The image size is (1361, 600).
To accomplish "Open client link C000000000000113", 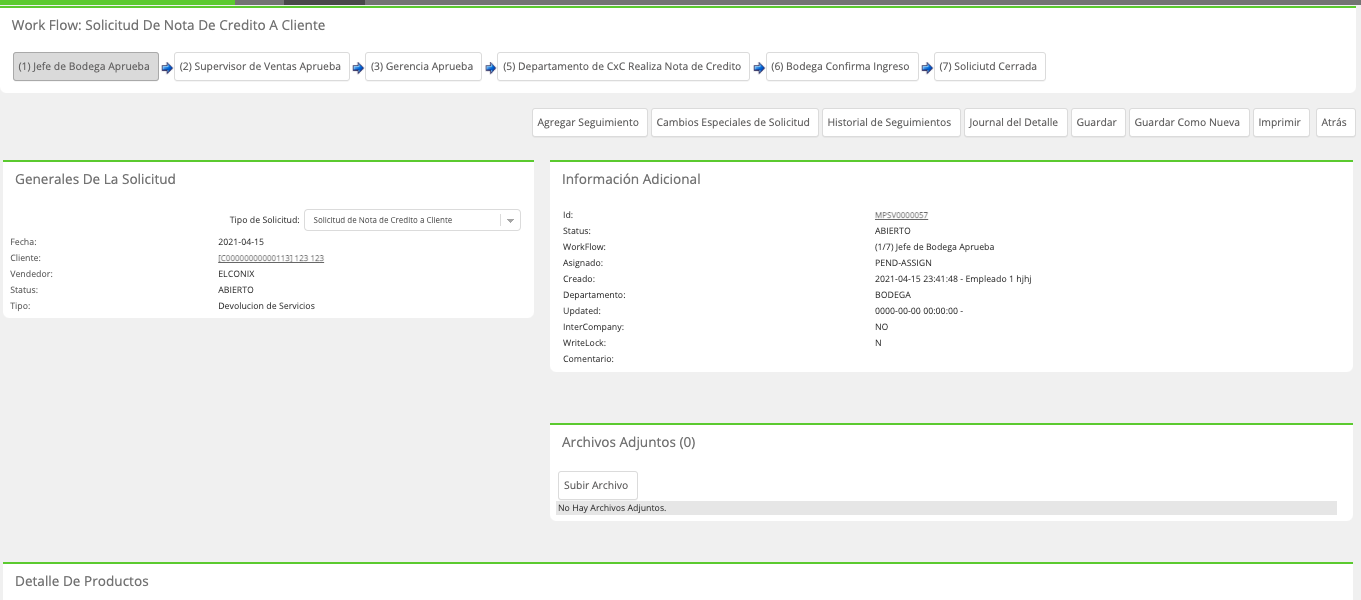I will [x=271, y=258].
